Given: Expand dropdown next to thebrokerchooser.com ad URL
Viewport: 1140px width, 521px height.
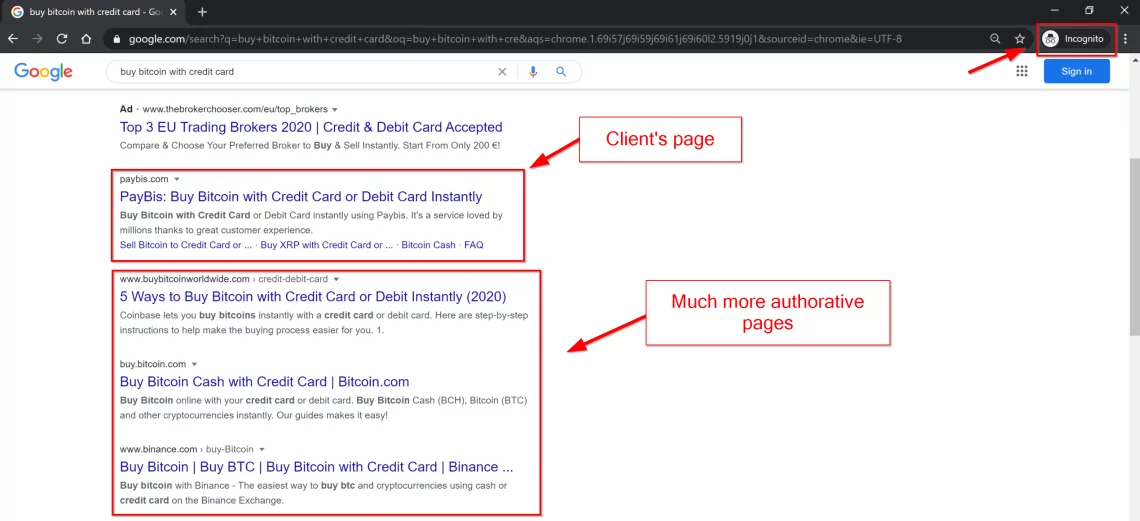Looking at the screenshot, I should [334, 110].
